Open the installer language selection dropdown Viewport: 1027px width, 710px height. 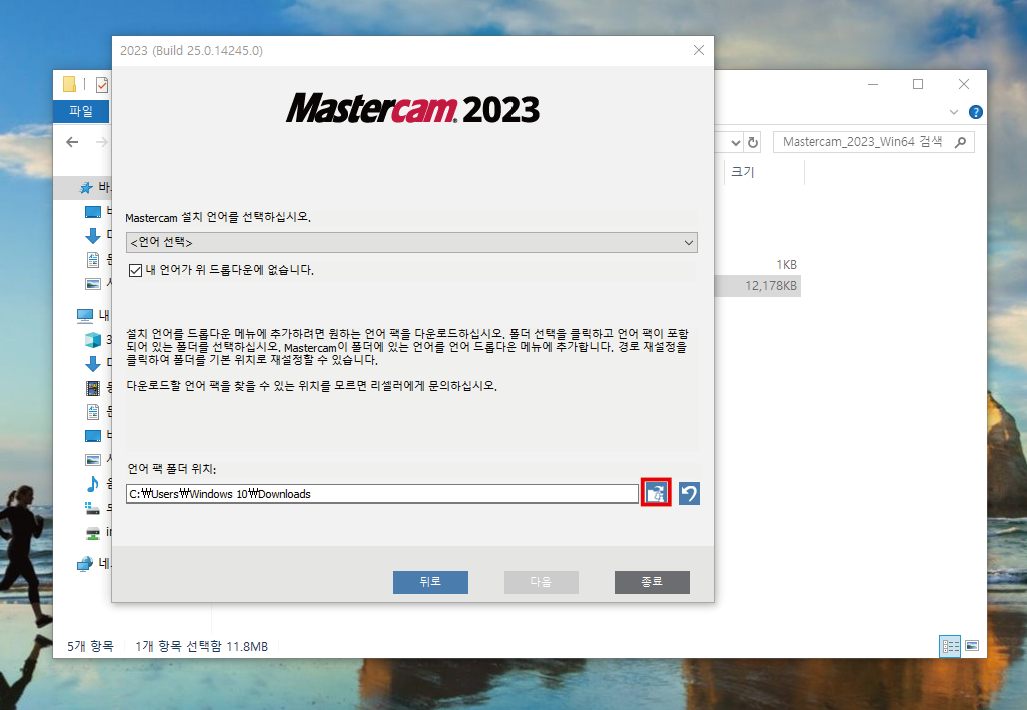pos(411,242)
